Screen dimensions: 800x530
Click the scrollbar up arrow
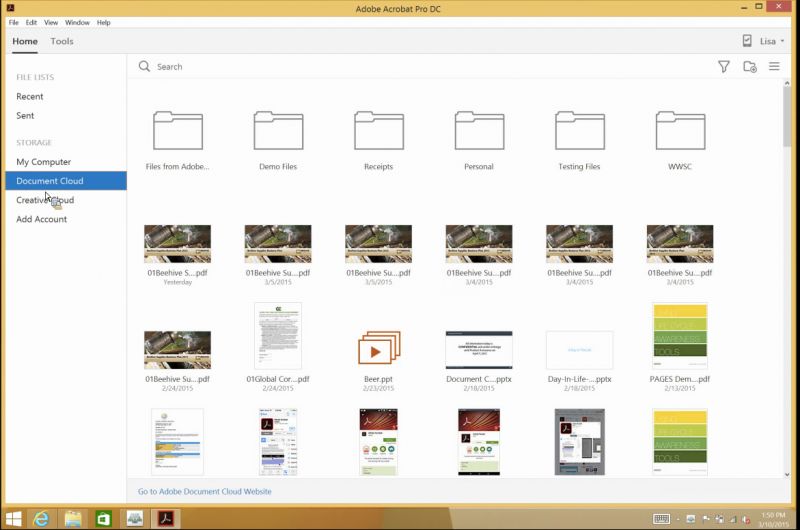(x=787, y=83)
